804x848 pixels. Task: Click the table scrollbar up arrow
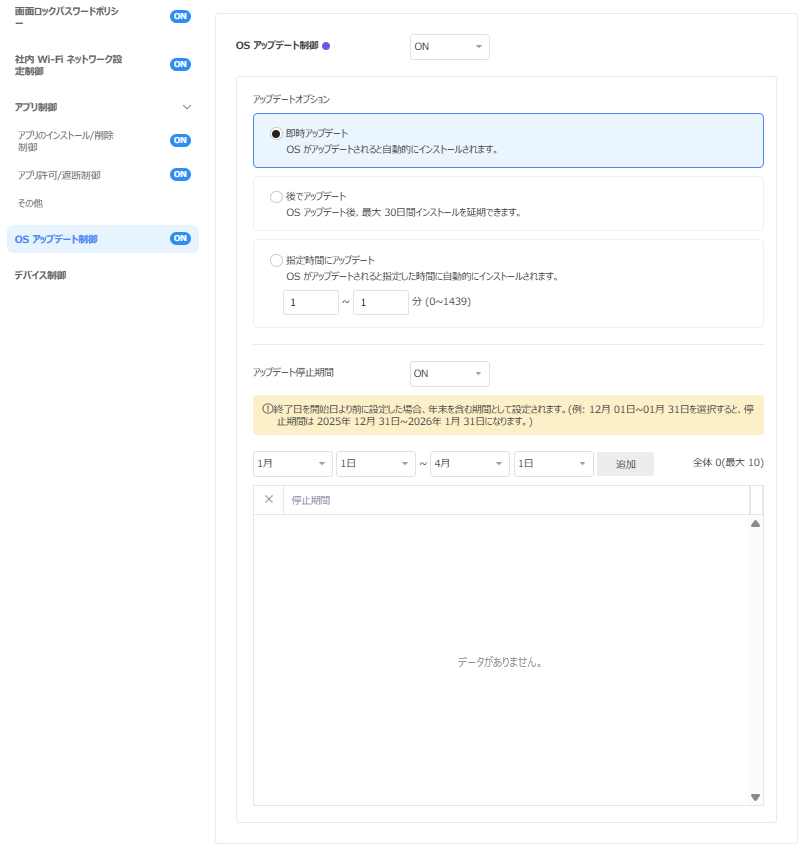pos(755,524)
